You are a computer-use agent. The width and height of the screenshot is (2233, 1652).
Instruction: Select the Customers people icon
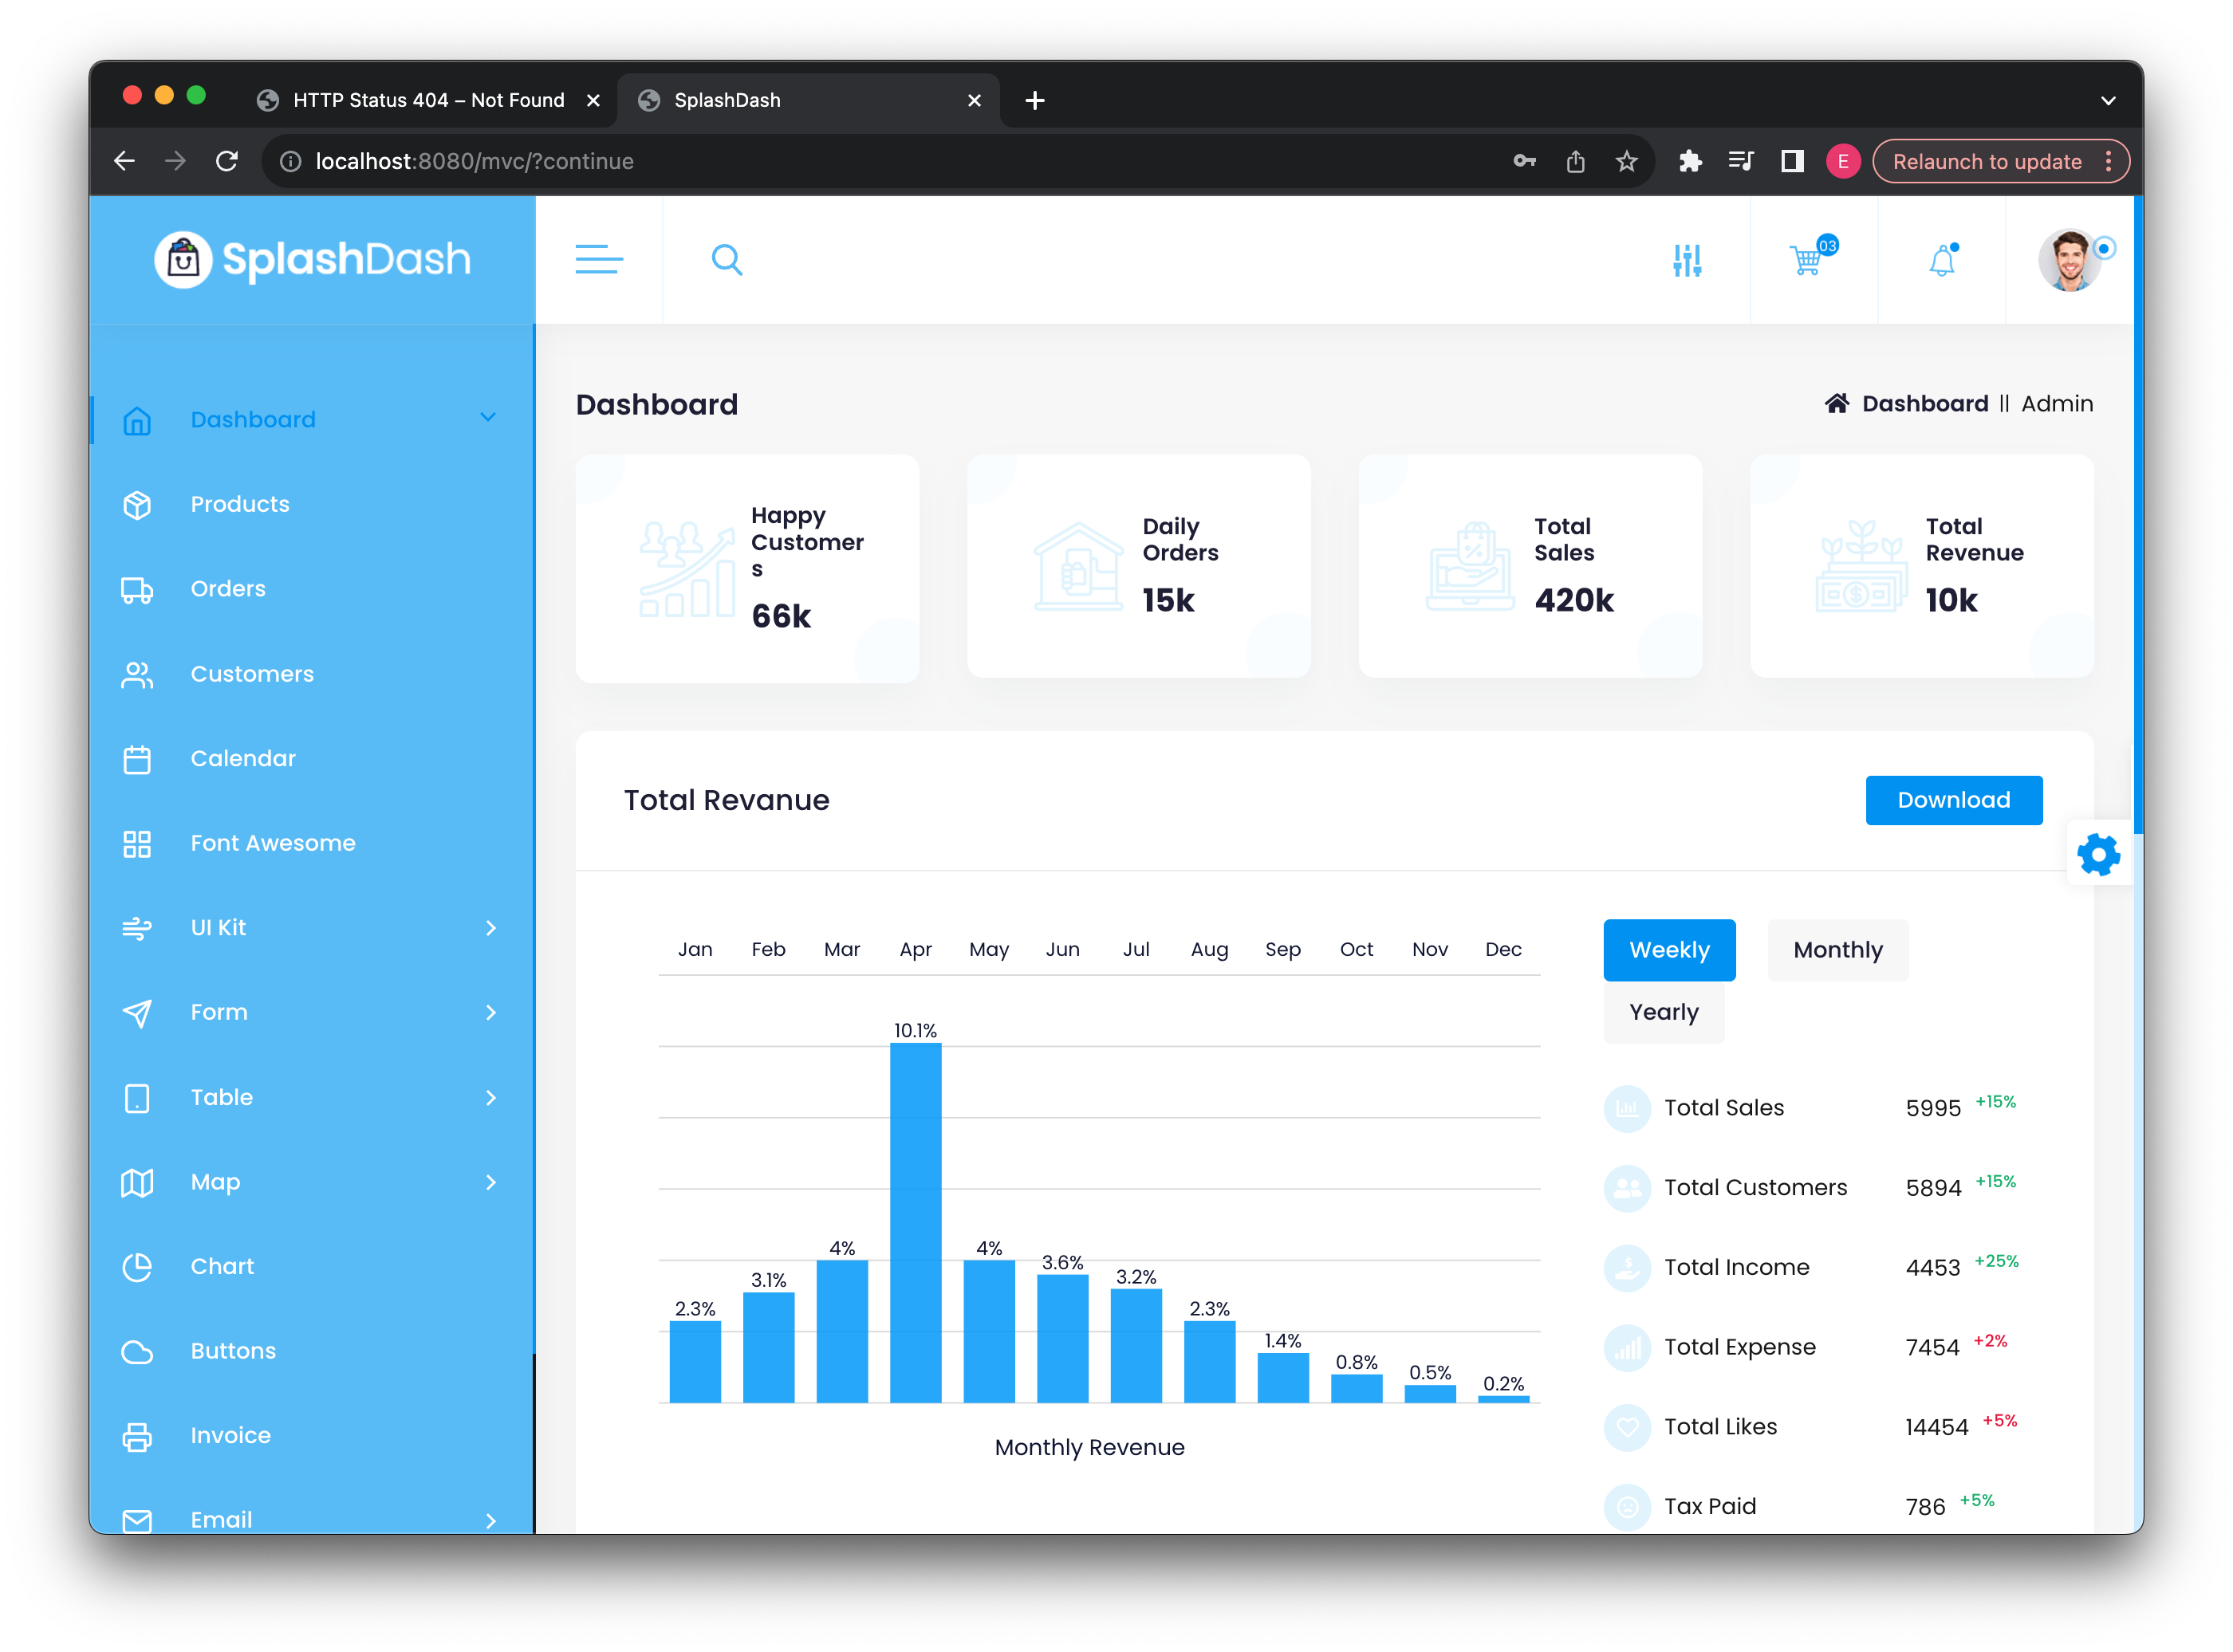pyautogui.click(x=137, y=673)
